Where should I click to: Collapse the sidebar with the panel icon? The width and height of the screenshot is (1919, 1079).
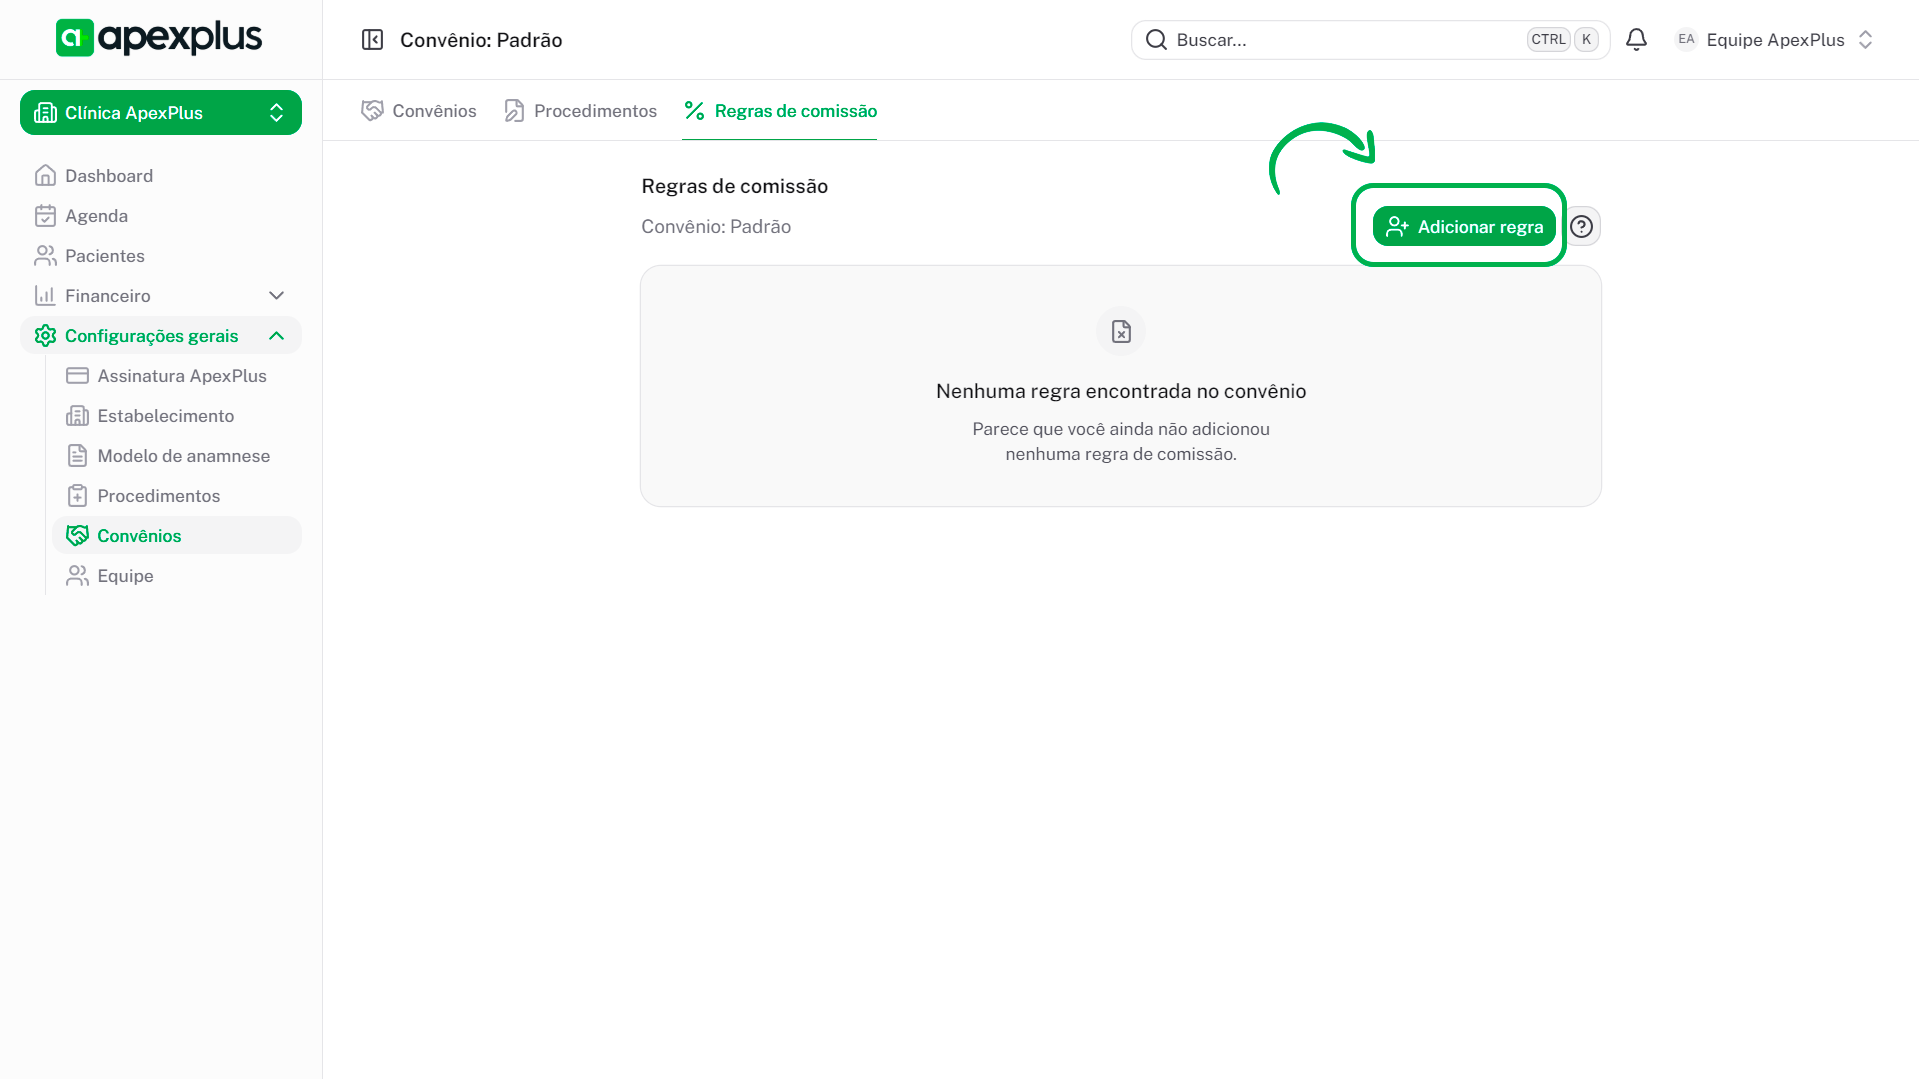coord(372,40)
